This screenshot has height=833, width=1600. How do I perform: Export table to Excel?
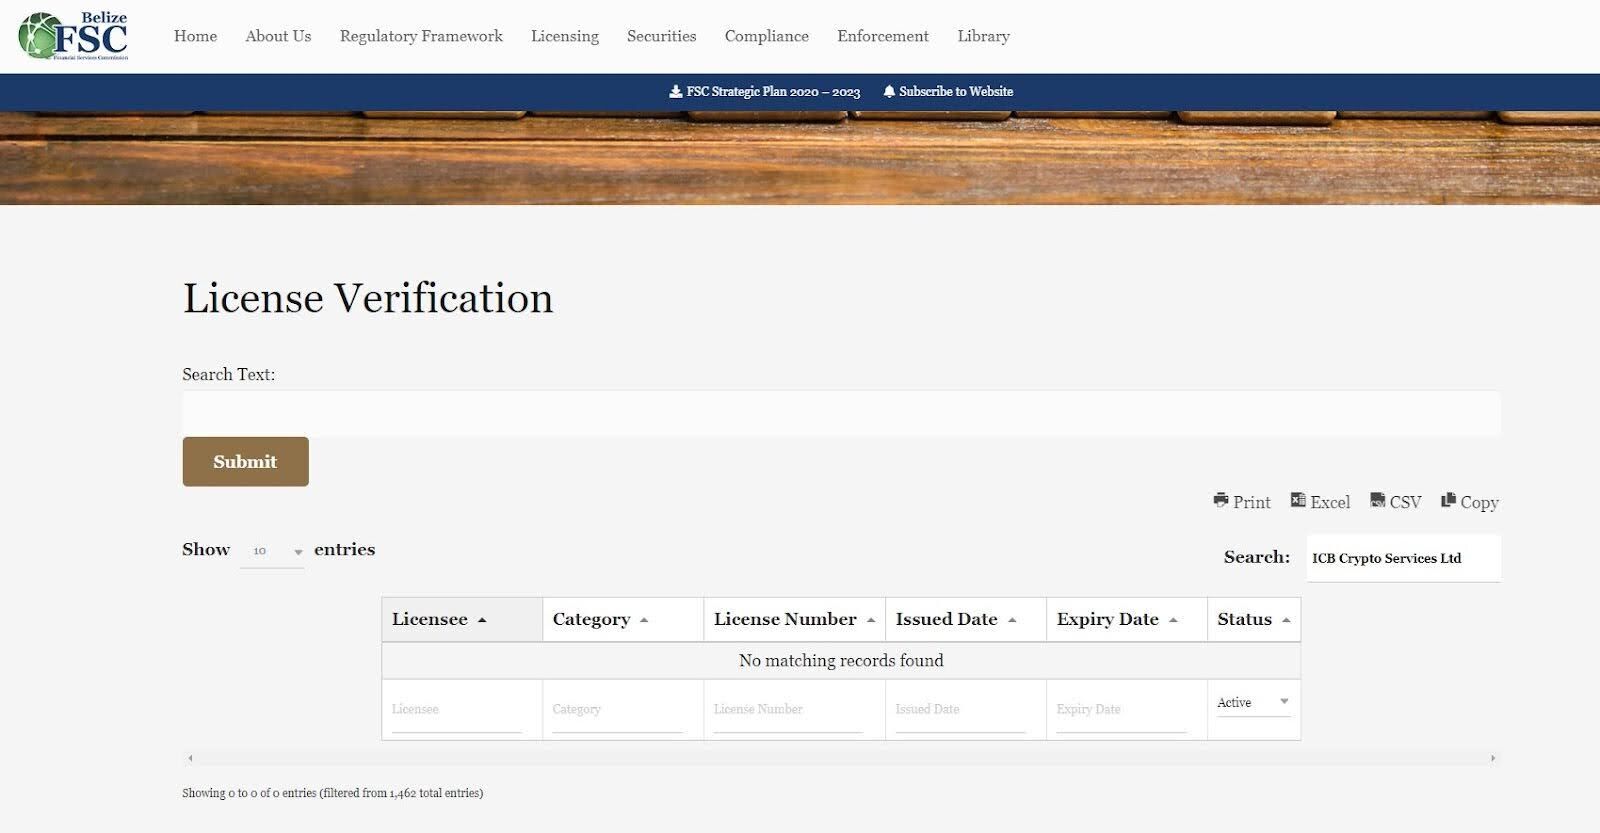pyautogui.click(x=1320, y=501)
